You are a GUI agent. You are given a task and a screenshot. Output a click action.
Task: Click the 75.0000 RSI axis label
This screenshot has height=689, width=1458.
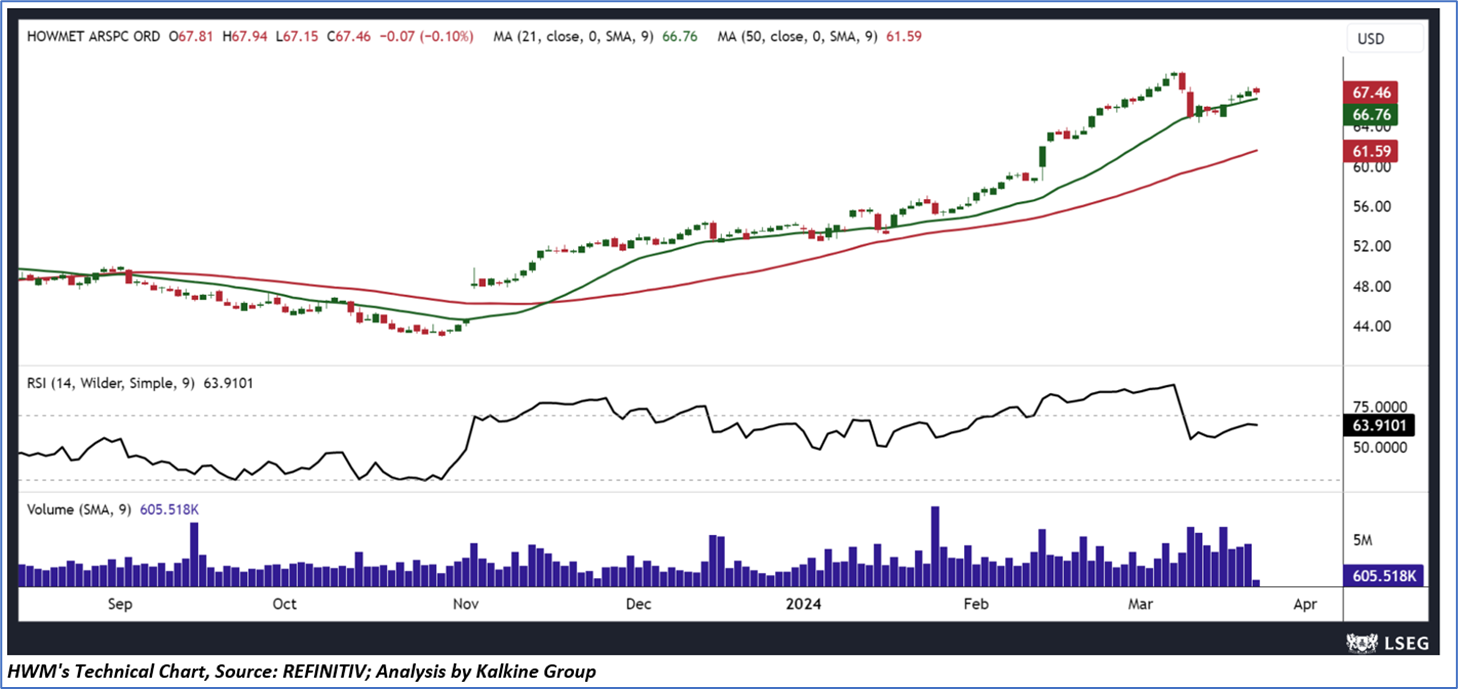[x=1378, y=408]
